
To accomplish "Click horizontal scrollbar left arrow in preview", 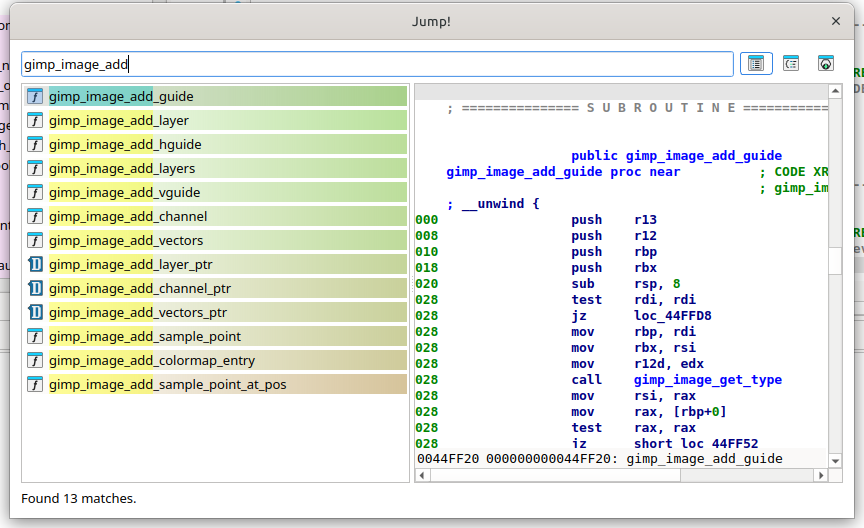I will click(422, 475).
